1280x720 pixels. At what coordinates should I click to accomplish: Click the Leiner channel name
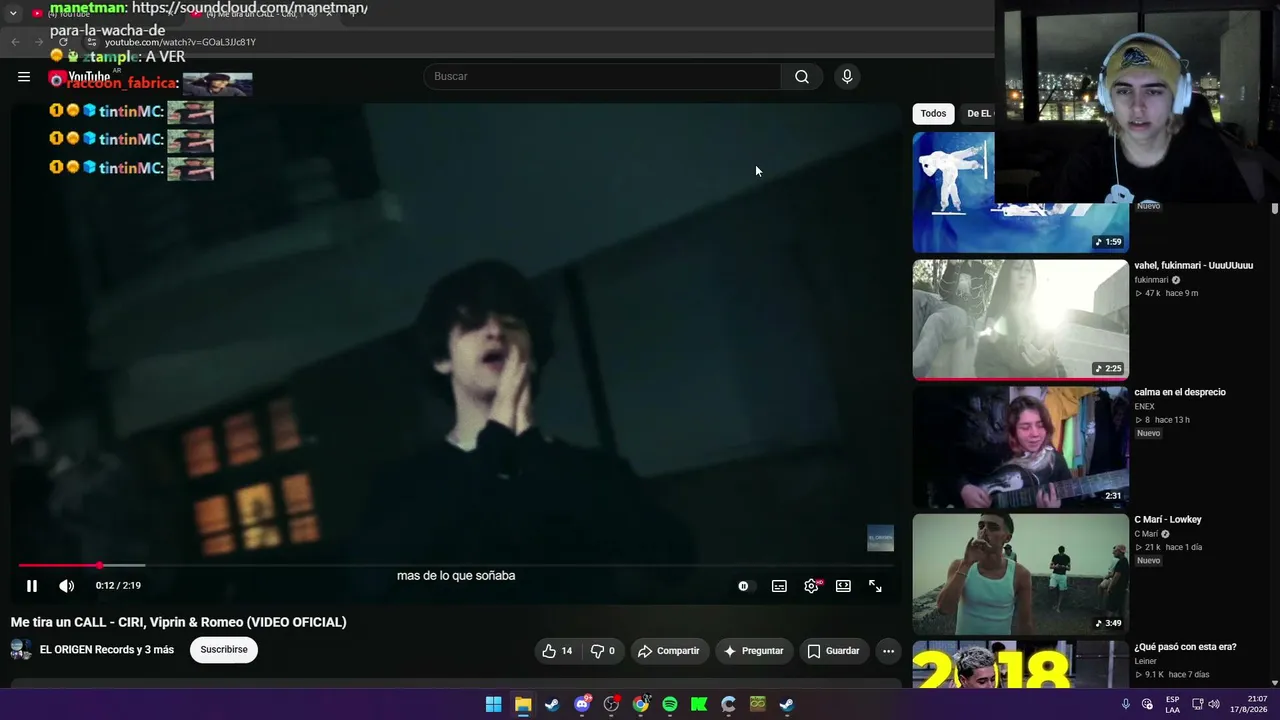(x=1145, y=661)
